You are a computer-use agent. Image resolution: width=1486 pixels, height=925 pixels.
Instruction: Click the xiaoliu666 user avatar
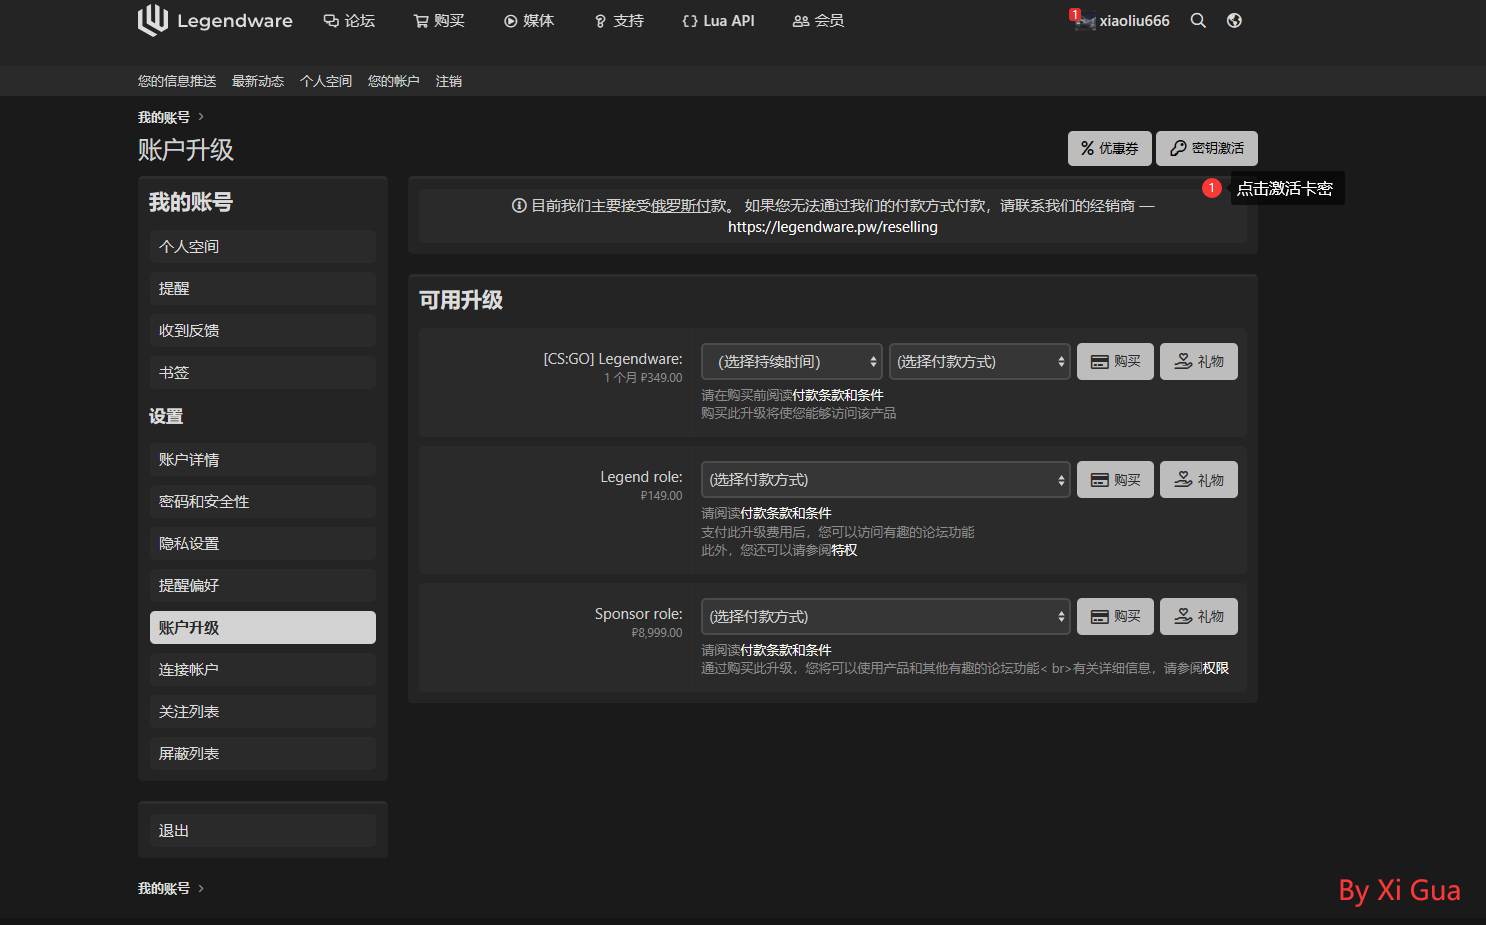click(x=1085, y=20)
